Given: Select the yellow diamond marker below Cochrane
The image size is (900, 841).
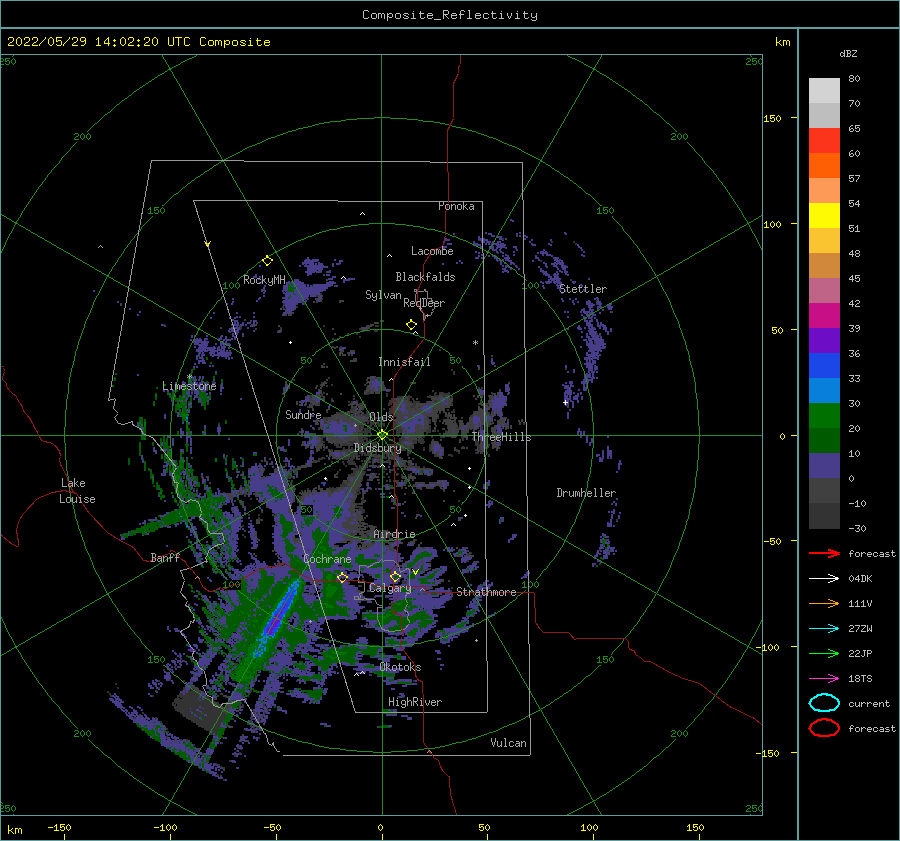Looking at the screenshot, I should coord(342,577).
